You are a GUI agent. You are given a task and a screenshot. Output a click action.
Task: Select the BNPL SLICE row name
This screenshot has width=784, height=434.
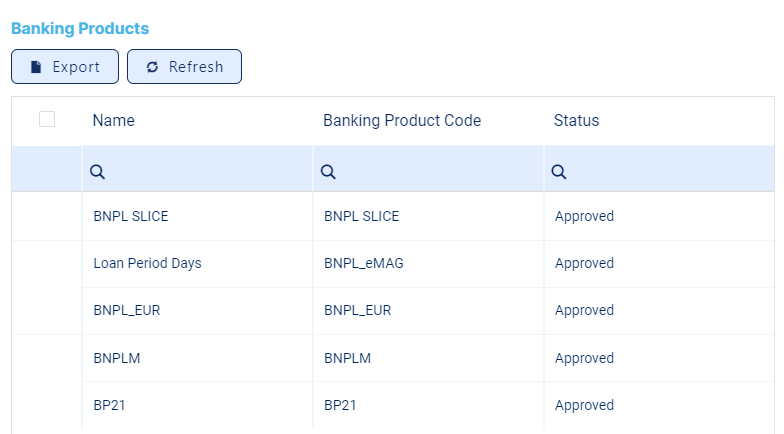(130, 216)
